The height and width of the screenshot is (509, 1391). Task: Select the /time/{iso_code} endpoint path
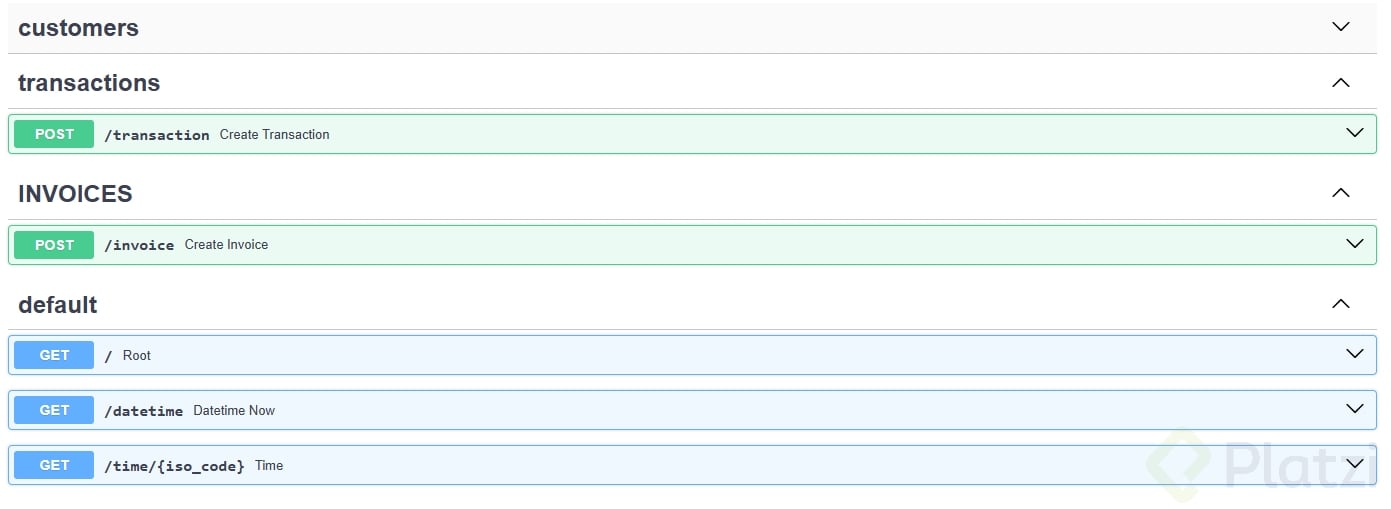174,466
